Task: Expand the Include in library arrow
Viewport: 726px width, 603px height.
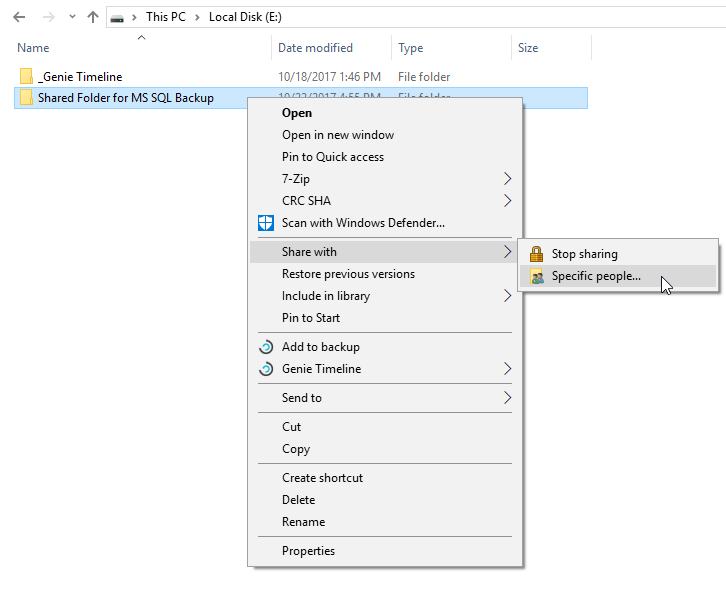Action: 507,296
